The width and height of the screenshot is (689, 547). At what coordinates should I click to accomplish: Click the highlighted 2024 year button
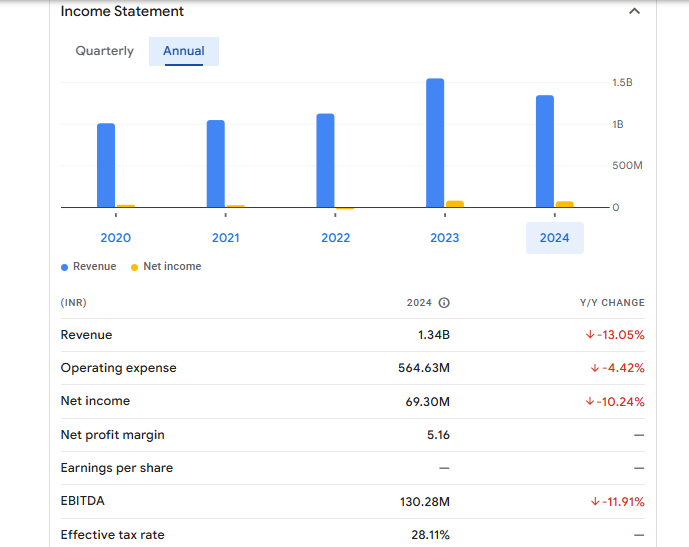coord(554,238)
